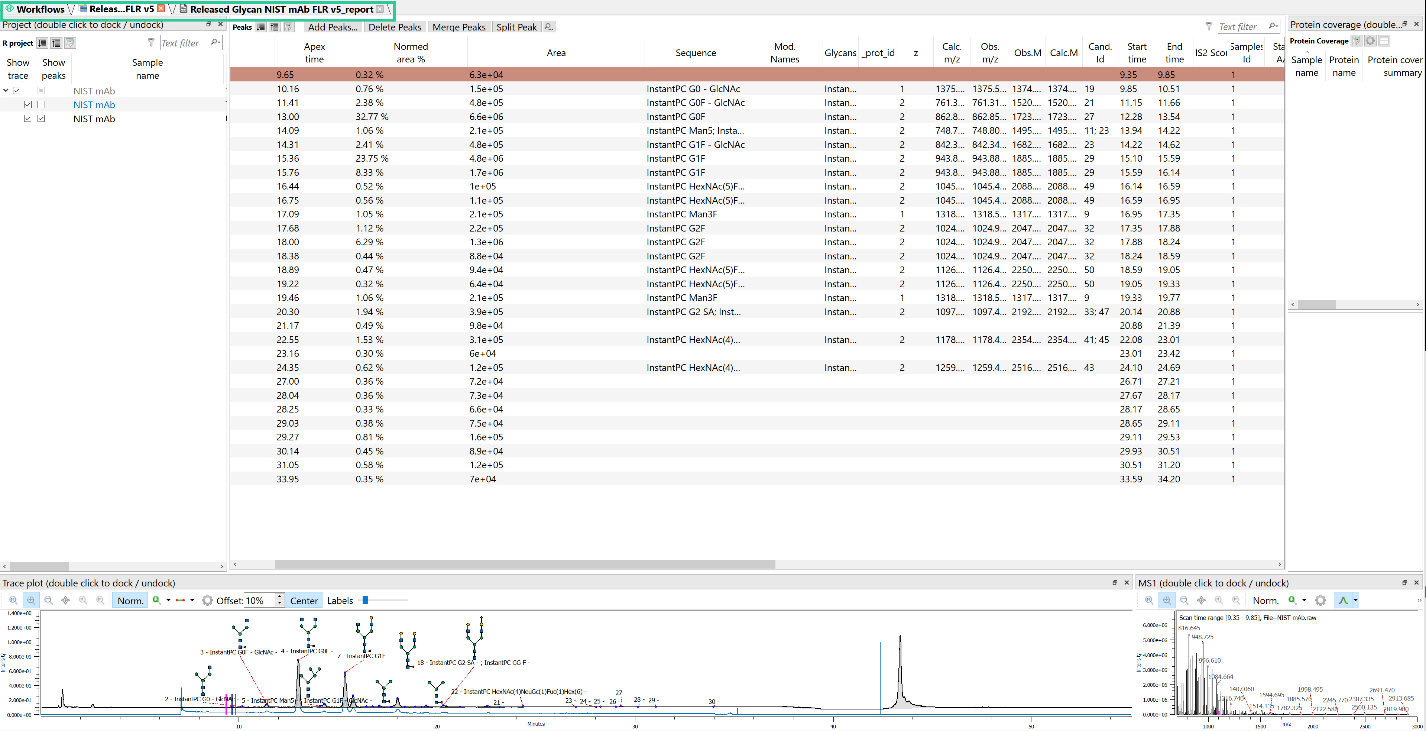Open Trace plot settings gear
This screenshot has width=1426, height=731.
(x=207, y=600)
